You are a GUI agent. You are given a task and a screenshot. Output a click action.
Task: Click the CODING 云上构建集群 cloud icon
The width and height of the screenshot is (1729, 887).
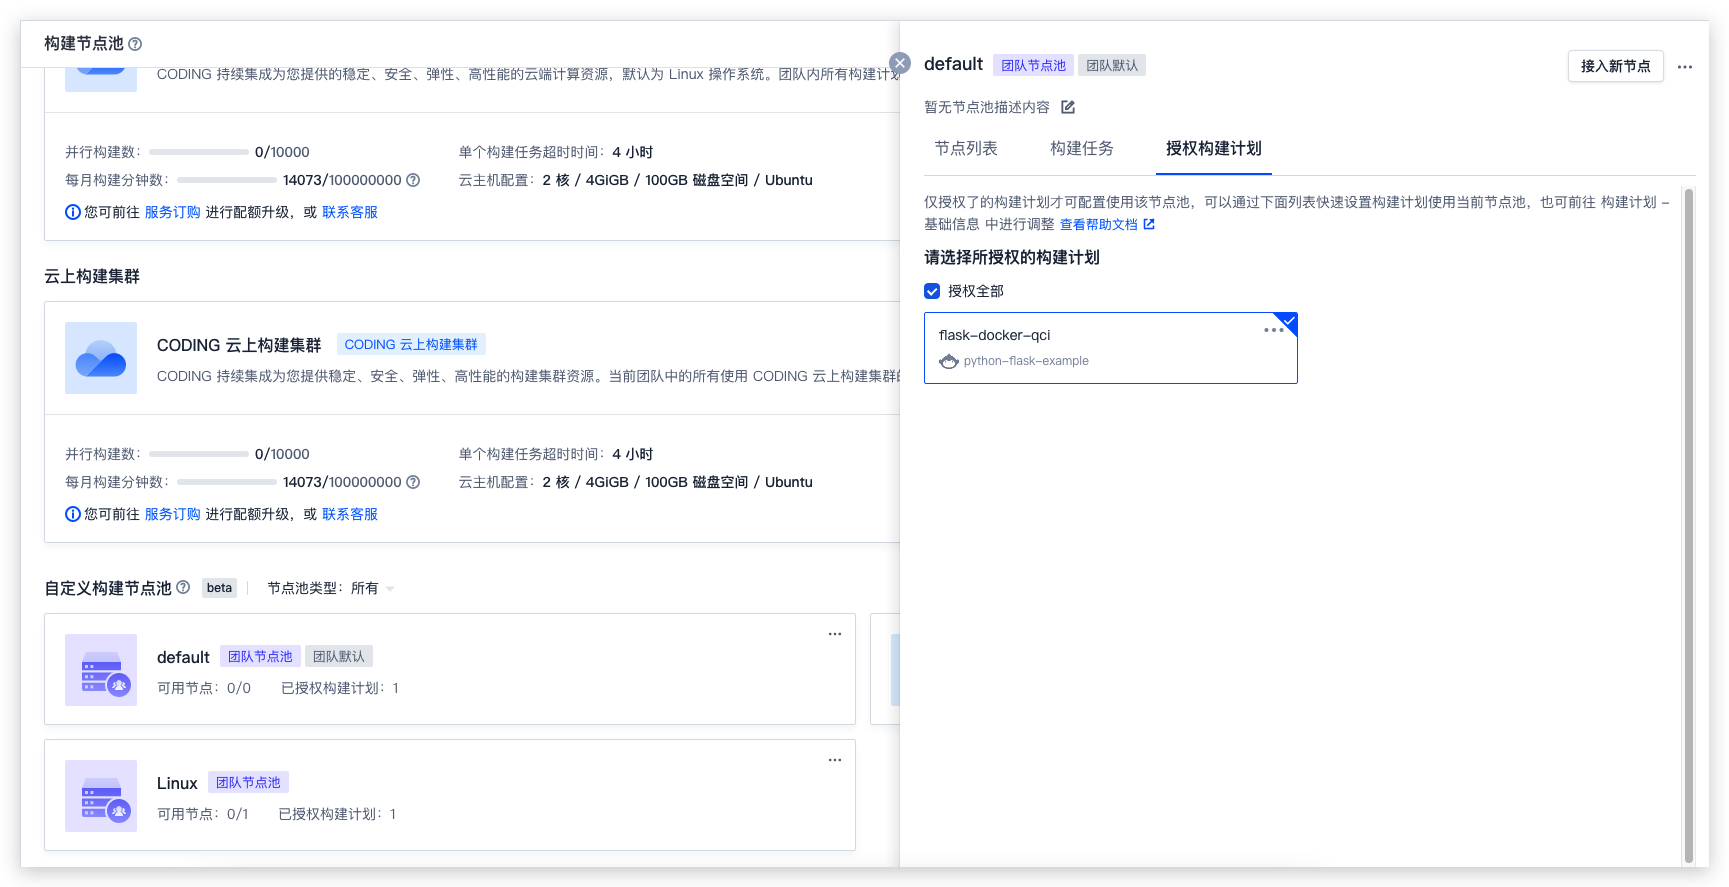pos(101,358)
